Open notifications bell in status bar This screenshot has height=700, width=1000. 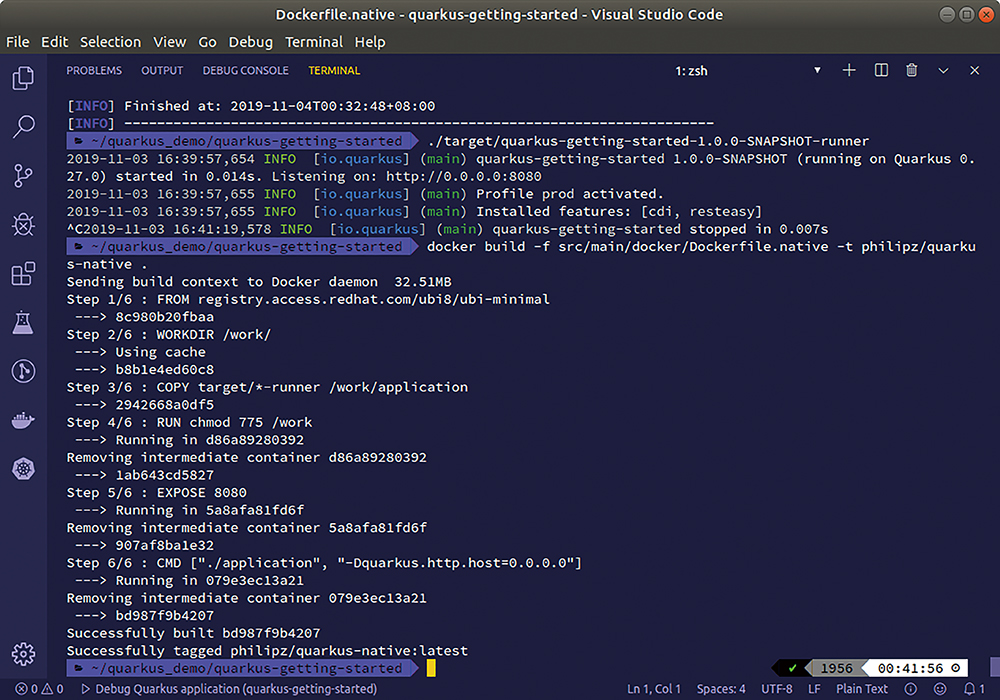click(x=970, y=689)
